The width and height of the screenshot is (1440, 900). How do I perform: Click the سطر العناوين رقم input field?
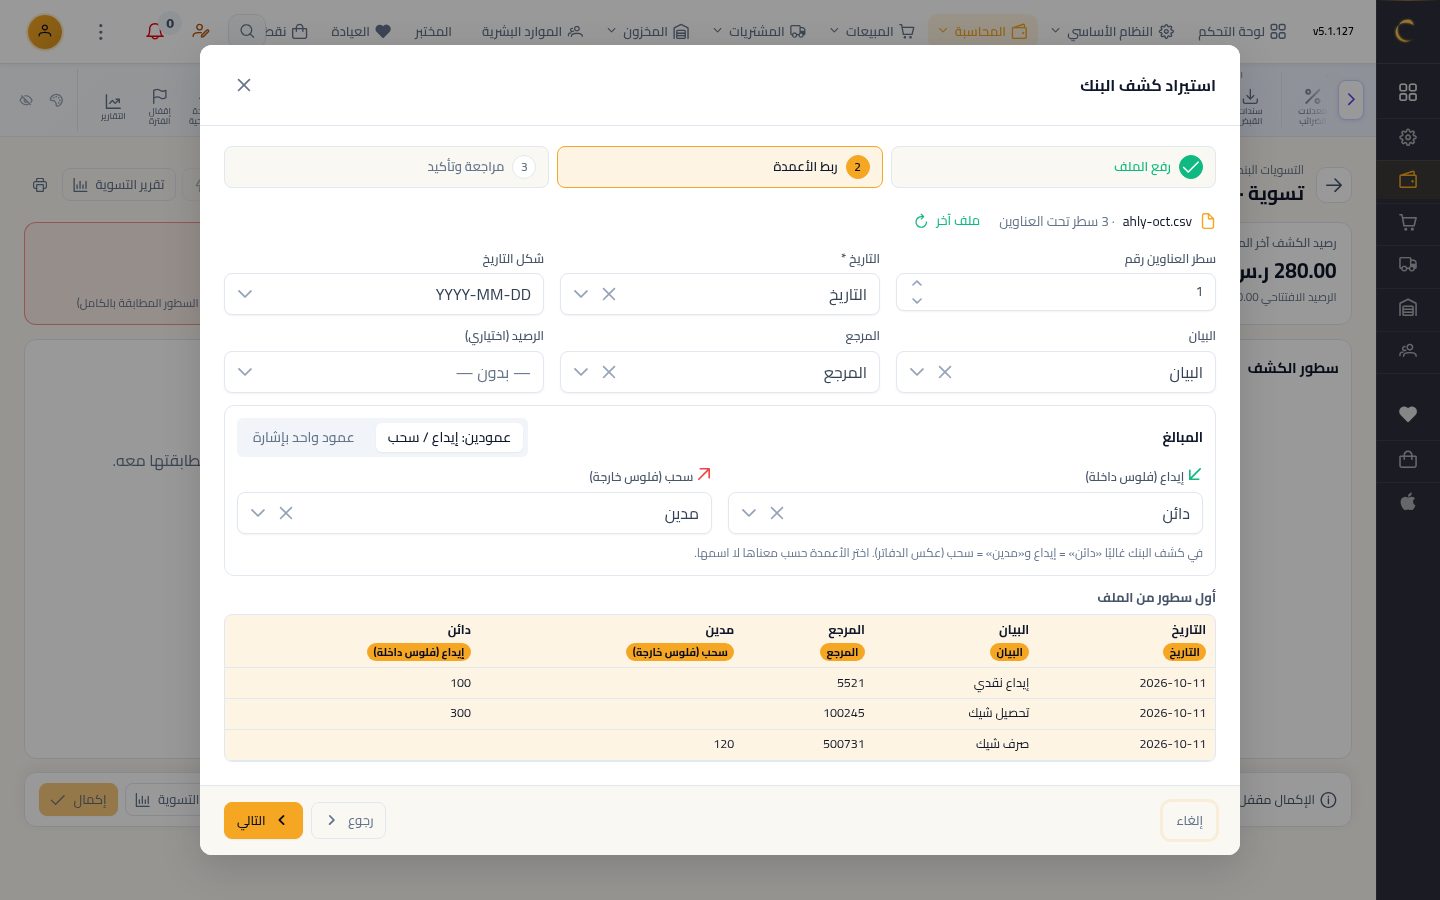tap(1056, 292)
